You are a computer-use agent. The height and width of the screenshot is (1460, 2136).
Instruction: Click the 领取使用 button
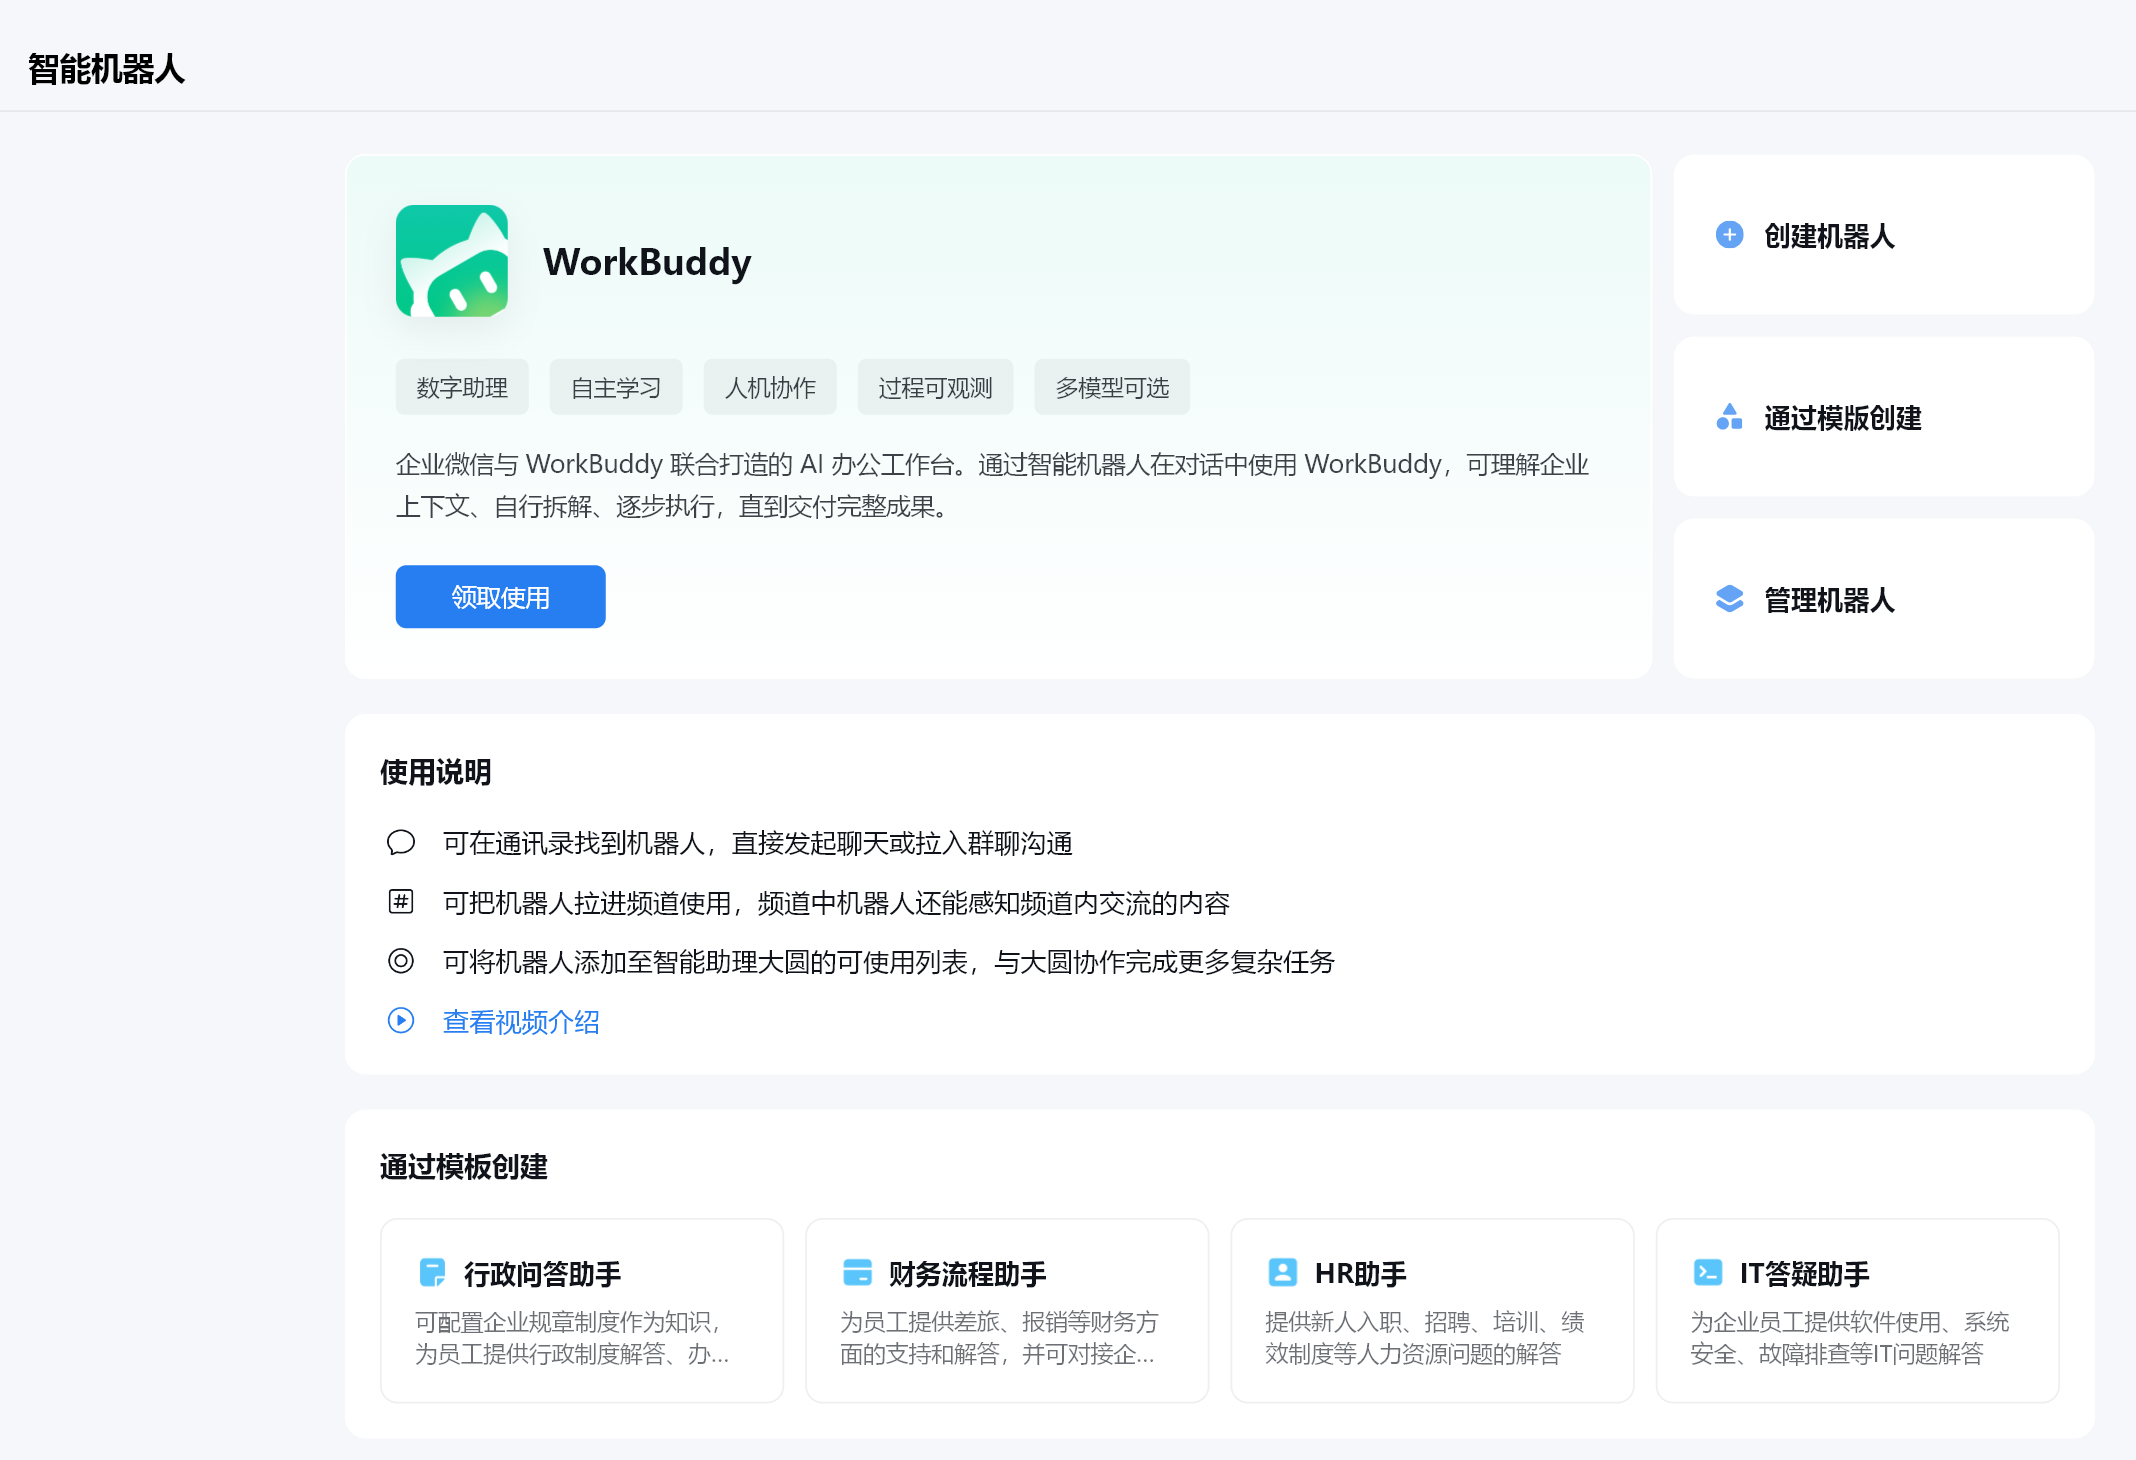pyautogui.click(x=500, y=597)
